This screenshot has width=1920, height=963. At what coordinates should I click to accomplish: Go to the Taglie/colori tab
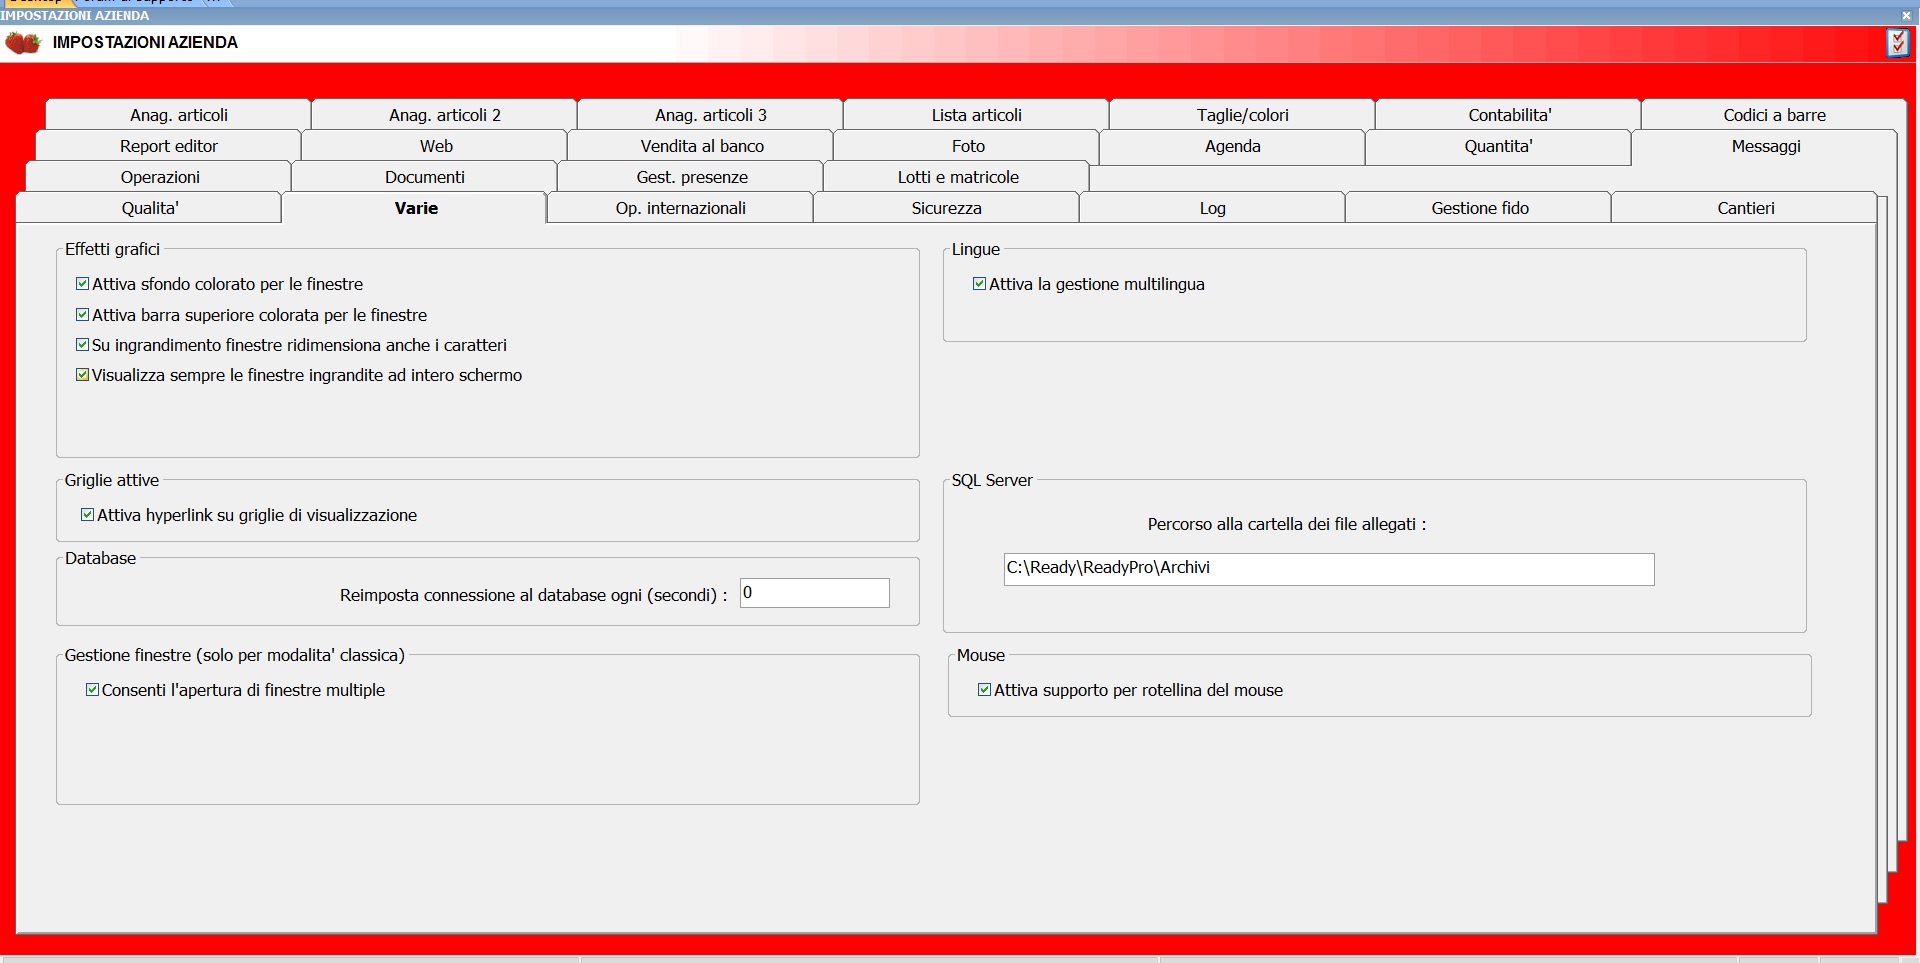(x=1243, y=115)
